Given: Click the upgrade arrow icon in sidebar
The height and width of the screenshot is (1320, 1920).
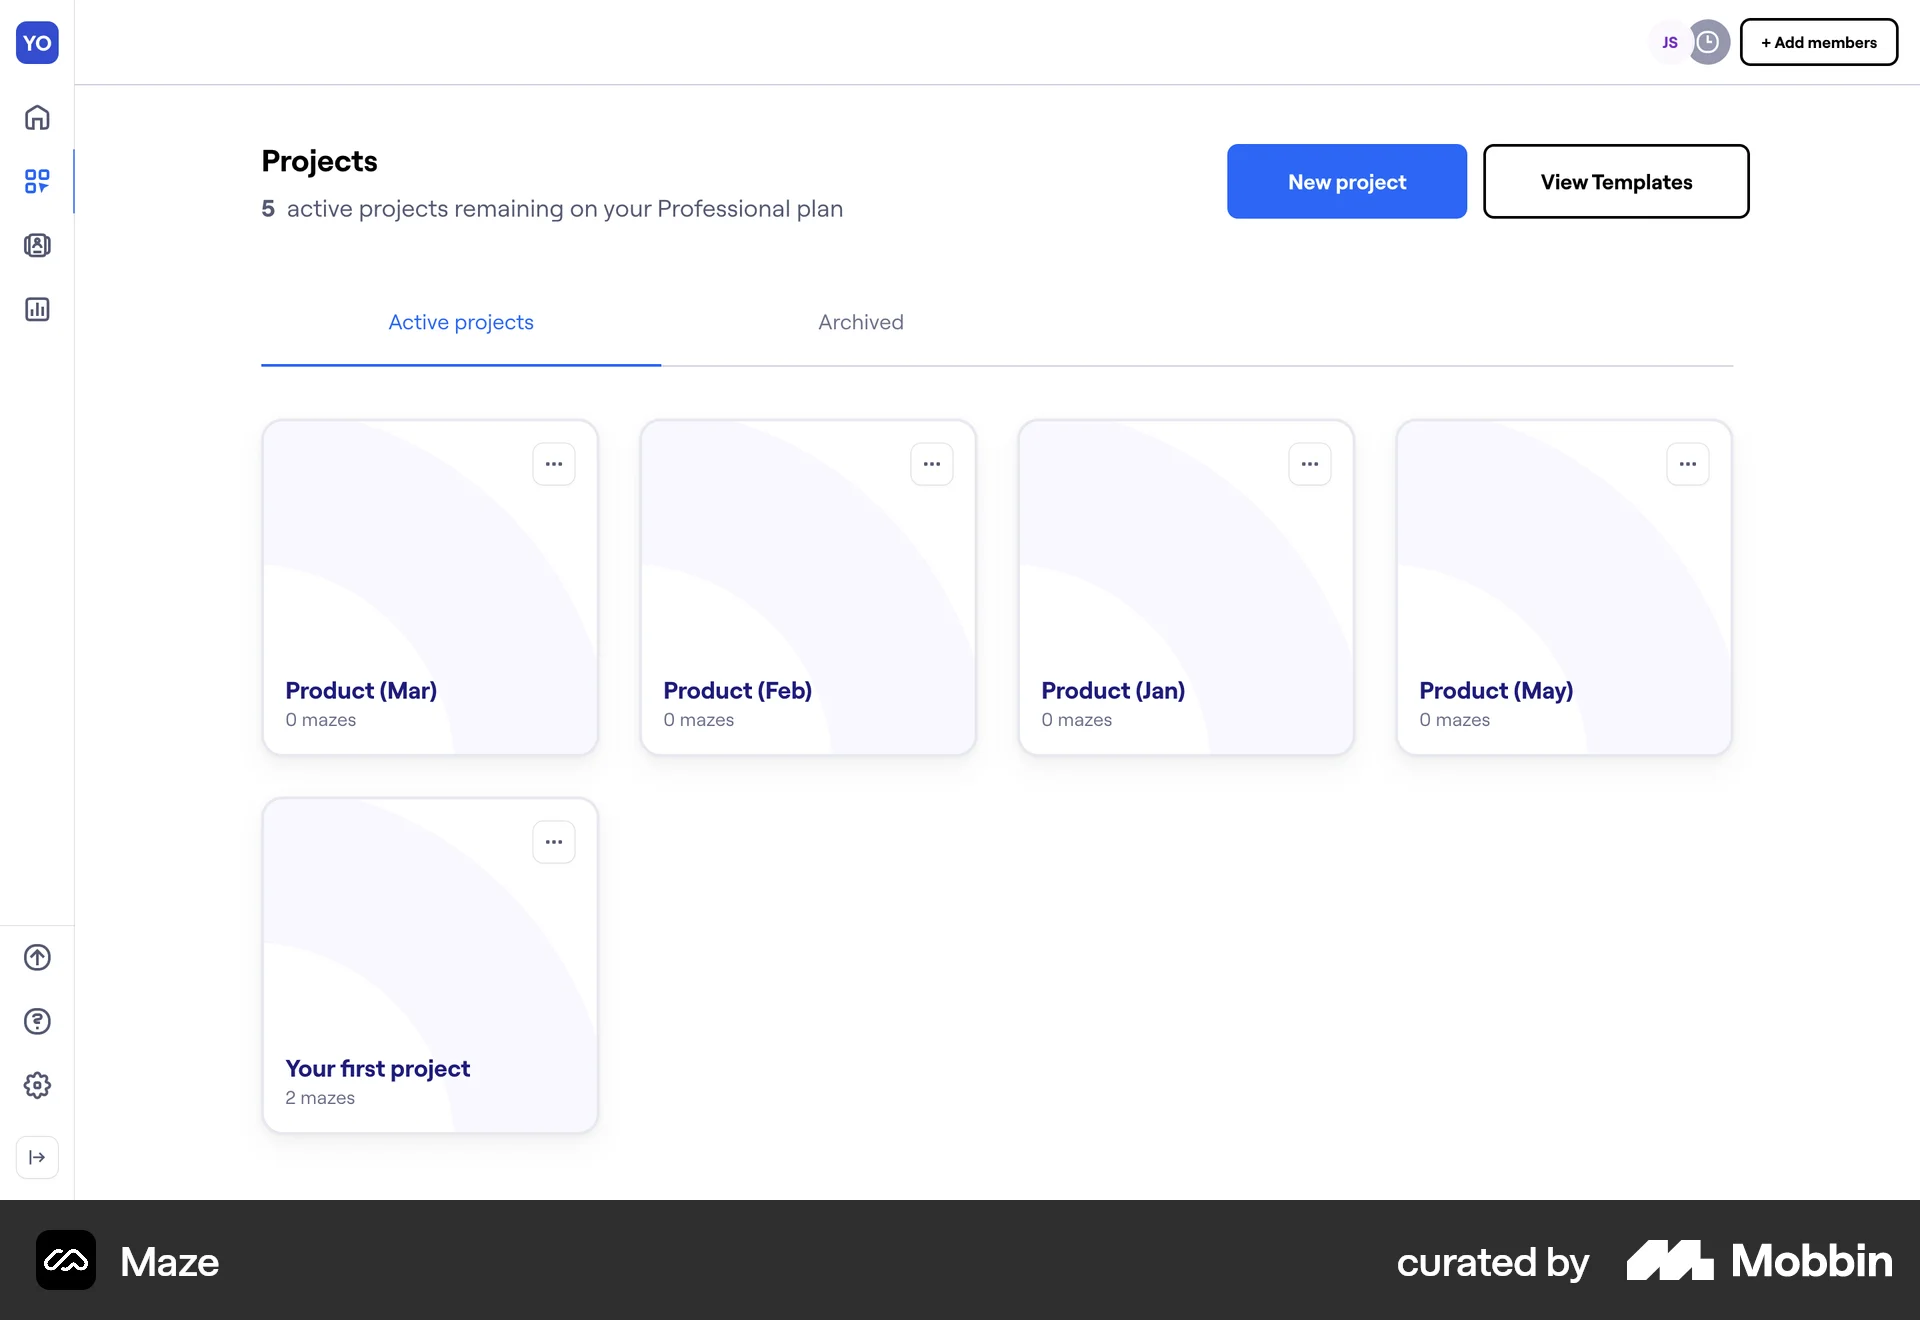Looking at the screenshot, I should pyautogui.click(x=37, y=957).
